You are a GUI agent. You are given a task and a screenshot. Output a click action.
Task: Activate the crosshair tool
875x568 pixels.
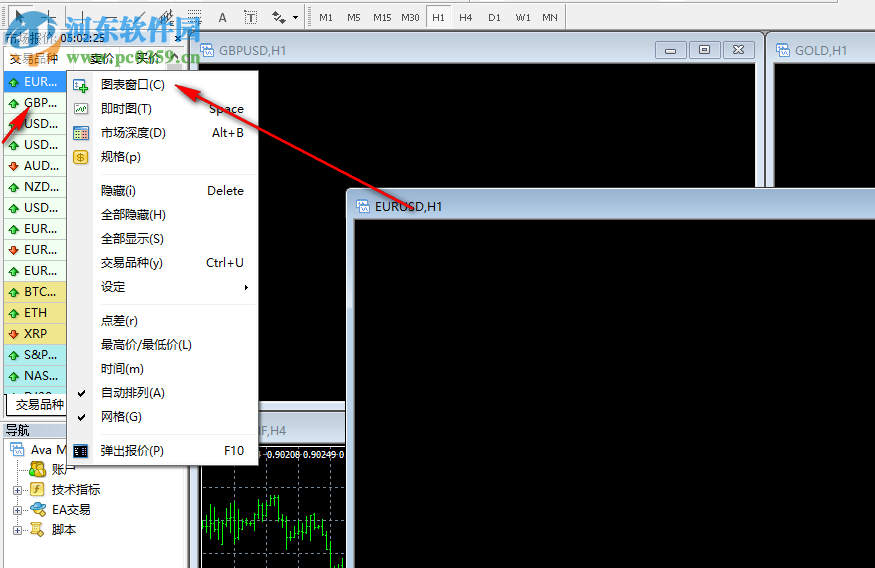click(x=50, y=17)
